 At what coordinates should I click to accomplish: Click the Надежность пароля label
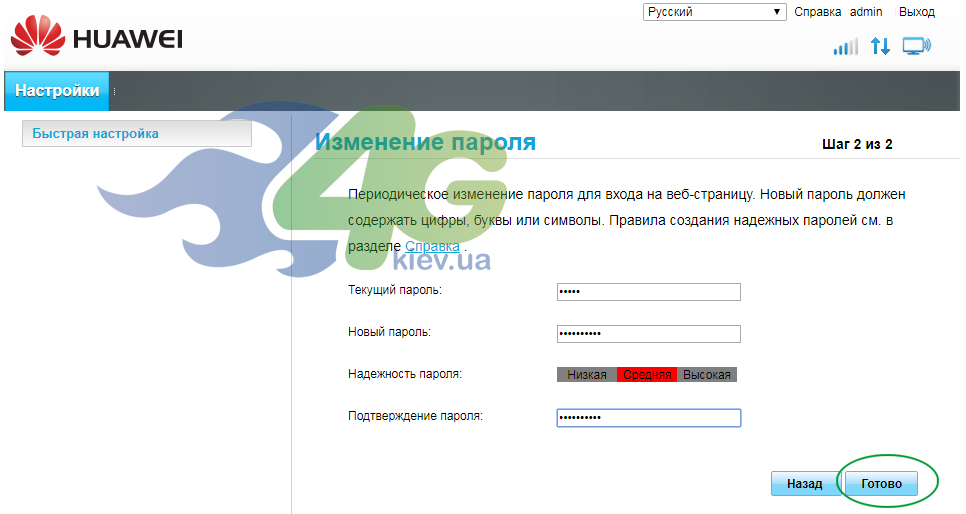405,374
